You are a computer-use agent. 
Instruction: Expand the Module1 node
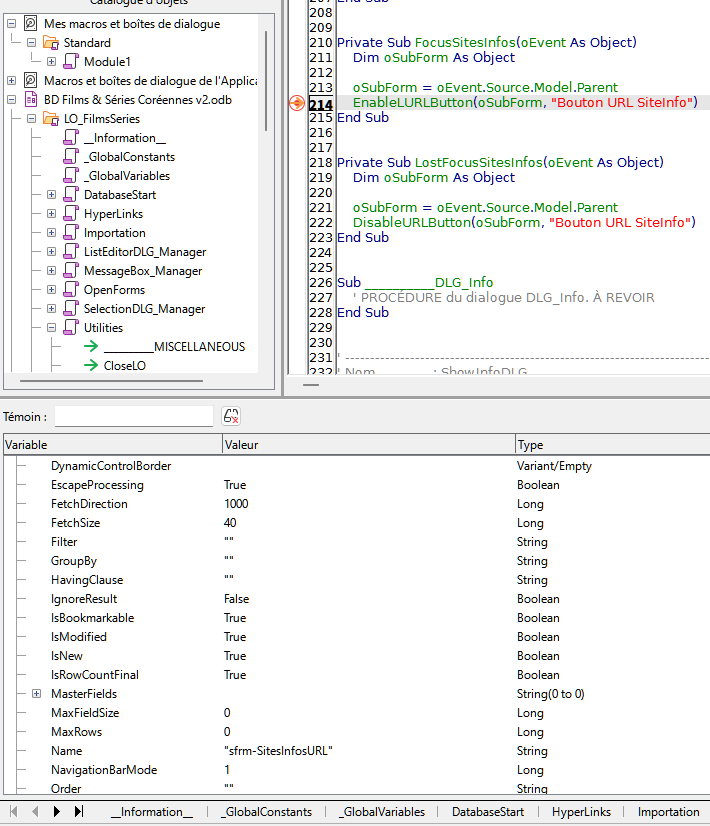(51, 62)
